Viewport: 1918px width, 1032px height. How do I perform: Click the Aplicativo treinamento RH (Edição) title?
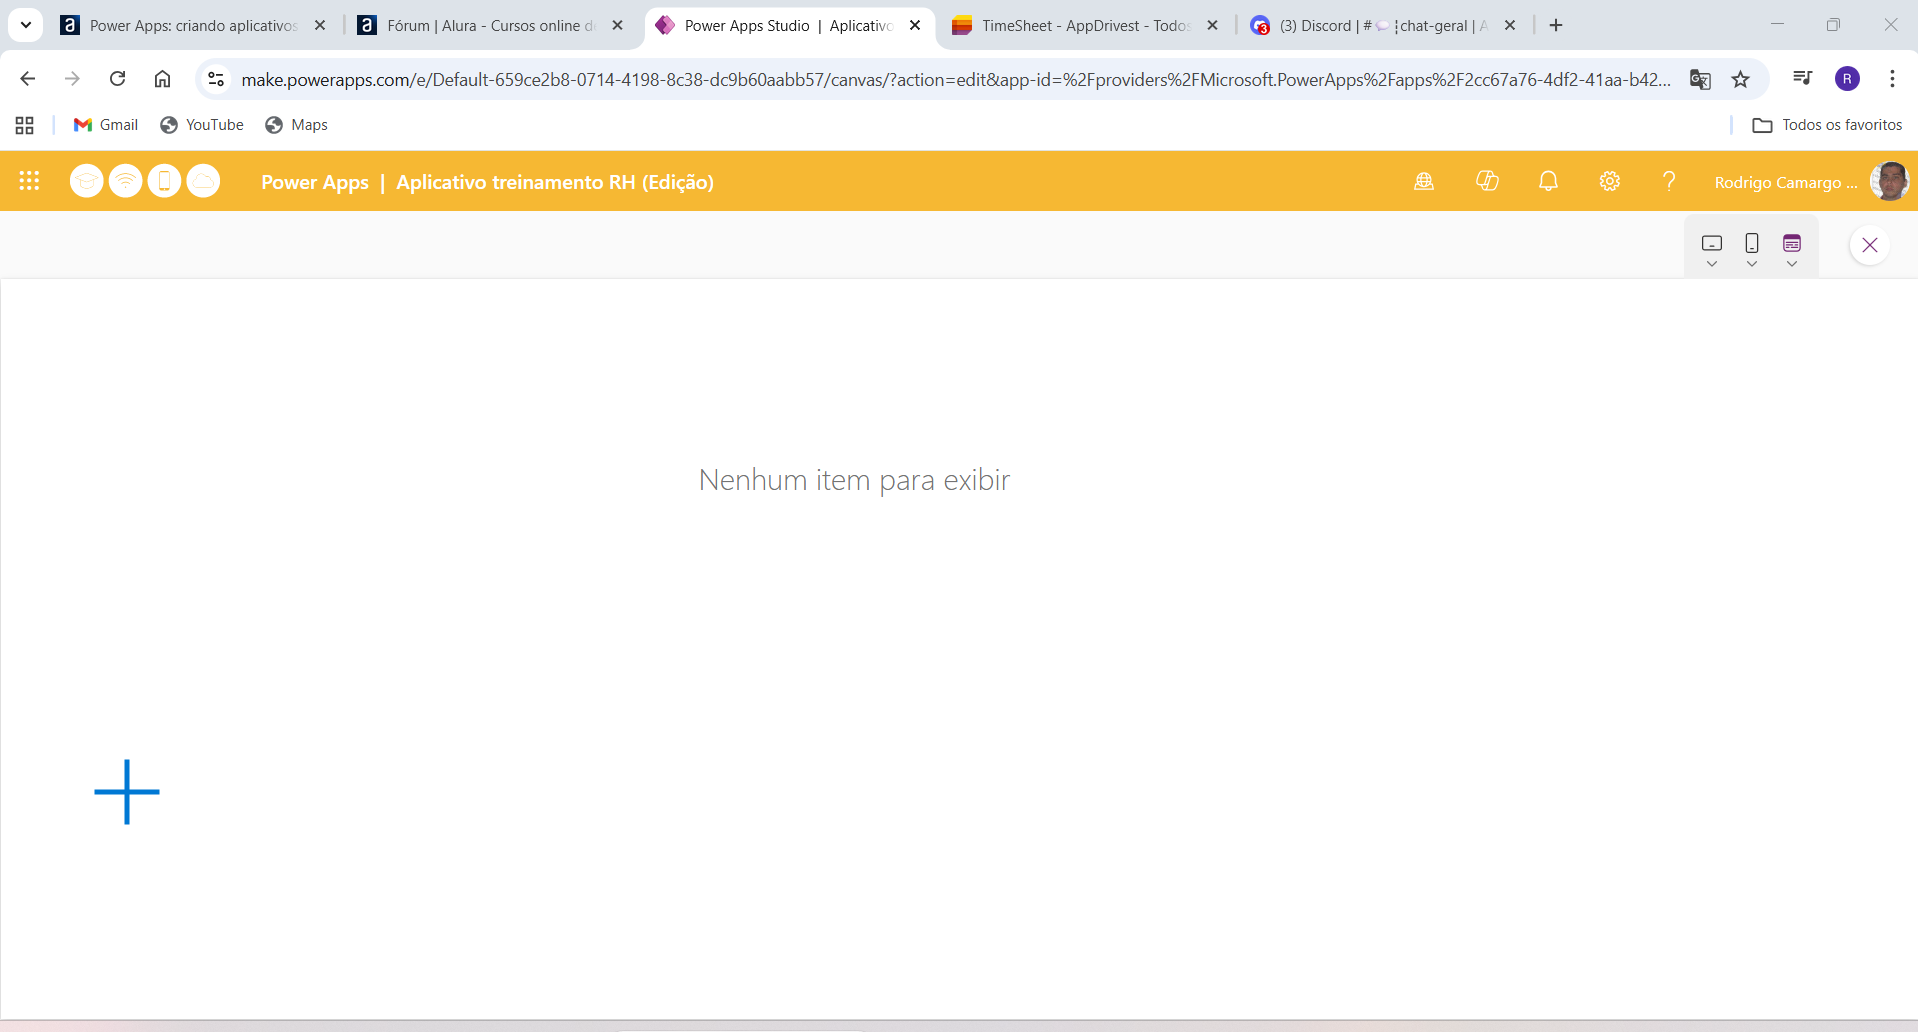pos(555,182)
